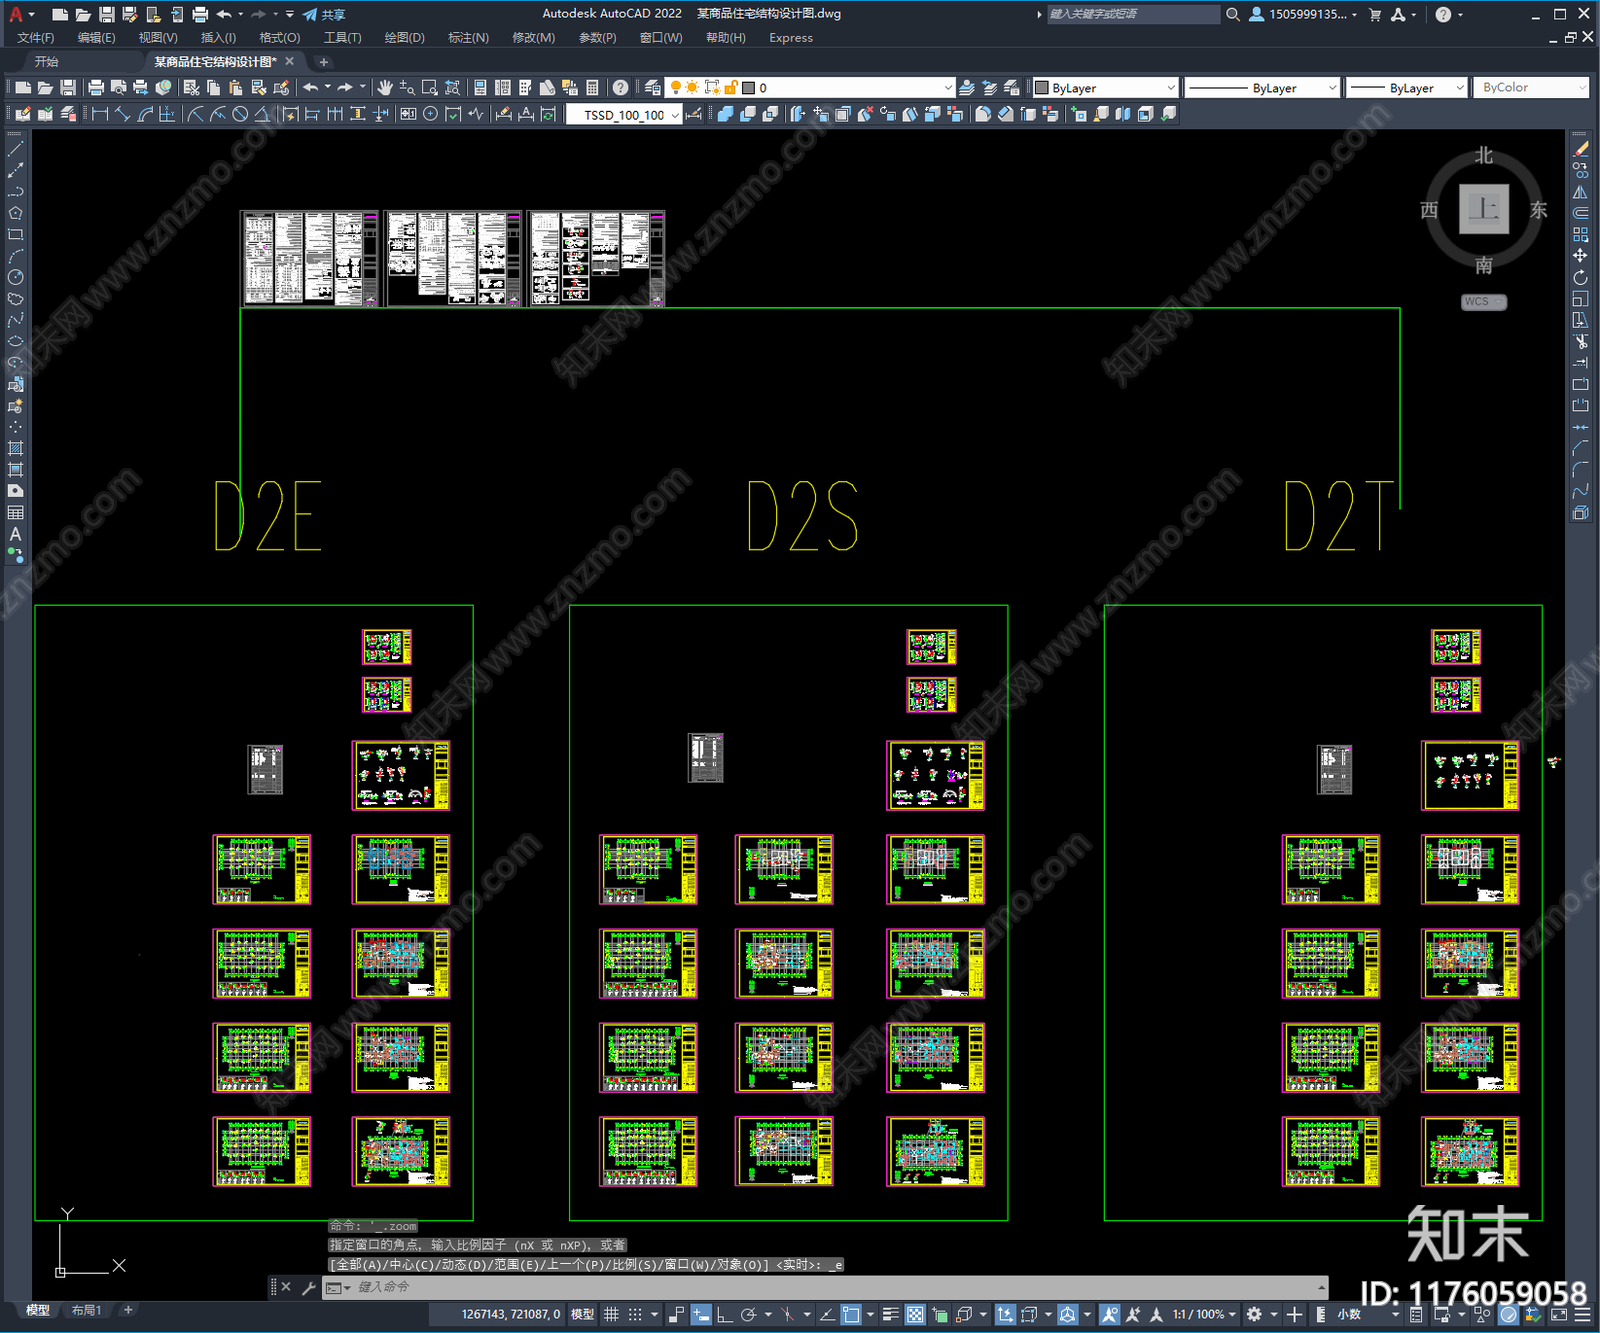Open the QuickCalc calculator icon
Image resolution: width=1600 pixels, height=1333 pixels.
click(592, 88)
